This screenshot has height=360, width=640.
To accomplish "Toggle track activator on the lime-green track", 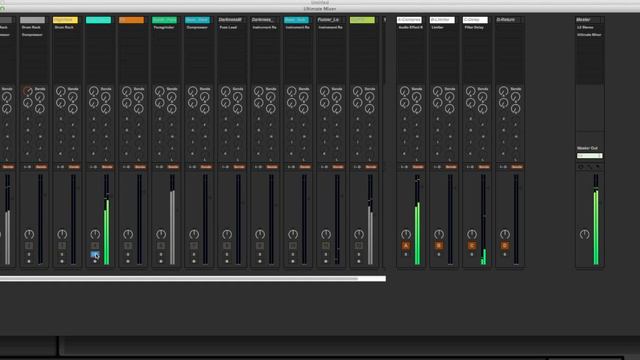I will pyautogui.click(x=359, y=246).
